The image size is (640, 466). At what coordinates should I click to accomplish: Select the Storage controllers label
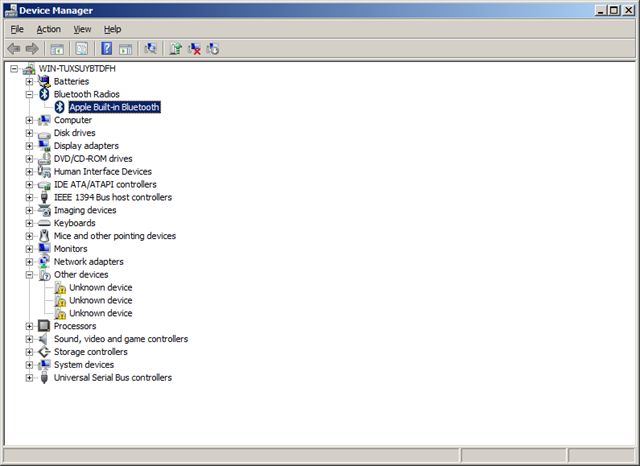[x=91, y=352]
